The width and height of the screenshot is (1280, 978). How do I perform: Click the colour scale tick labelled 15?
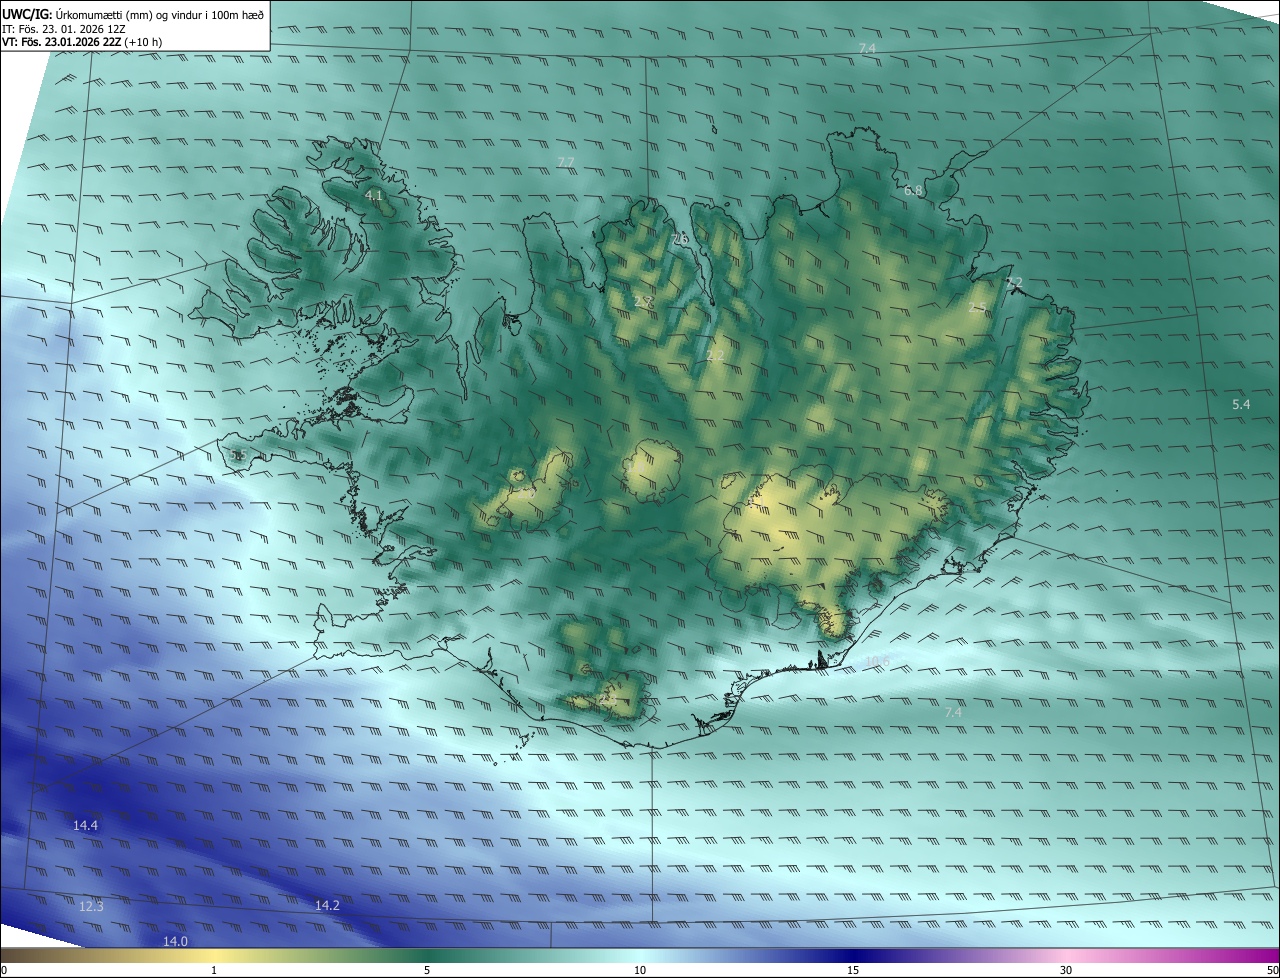853,970
